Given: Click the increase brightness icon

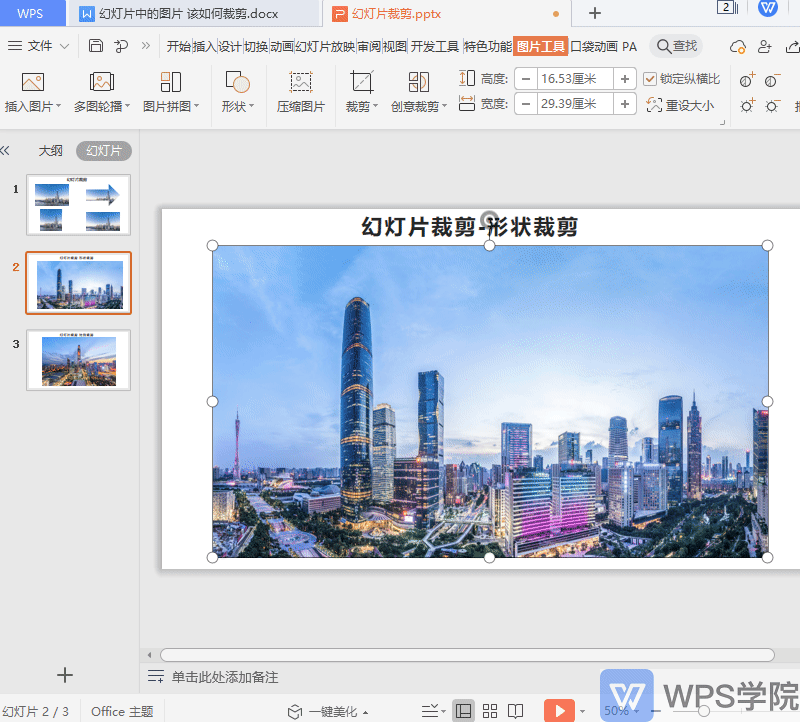Looking at the screenshot, I should [747, 105].
